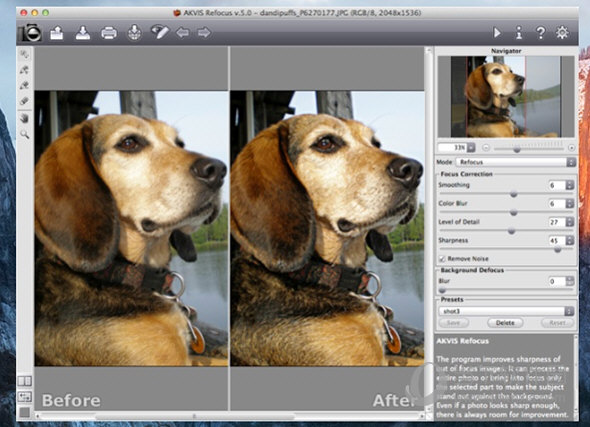The image size is (590, 427).
Task: Print the image using printer icon
Action: (109, 33)
